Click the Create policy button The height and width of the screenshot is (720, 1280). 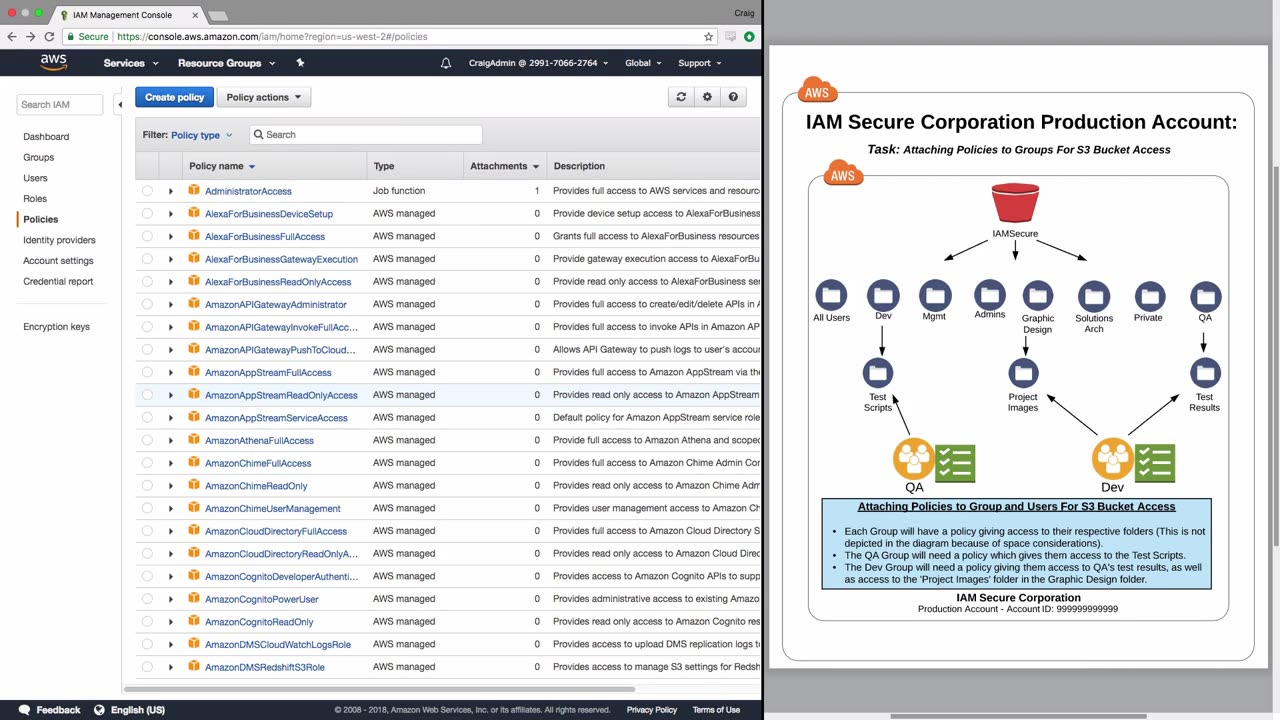174,97
